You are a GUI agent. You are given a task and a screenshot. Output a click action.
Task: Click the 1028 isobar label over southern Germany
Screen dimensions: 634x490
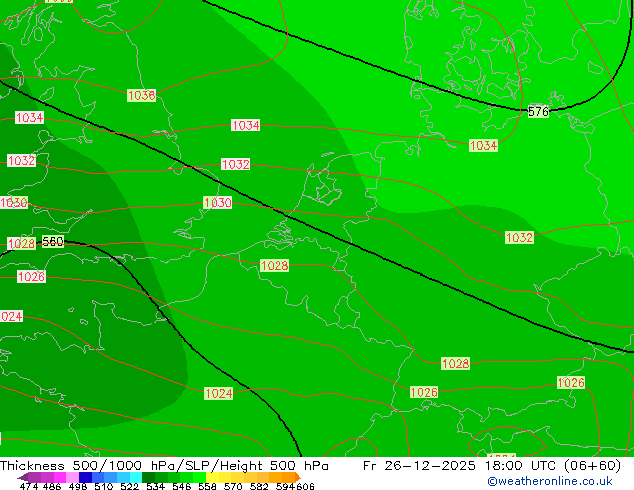(x=455, y=363)
